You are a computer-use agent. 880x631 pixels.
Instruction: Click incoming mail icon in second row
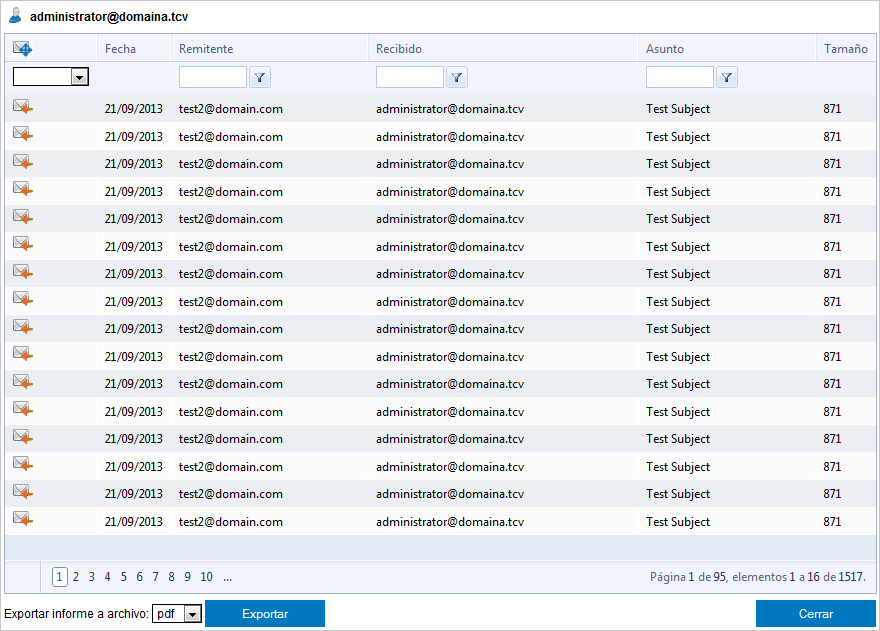(22, 136)
